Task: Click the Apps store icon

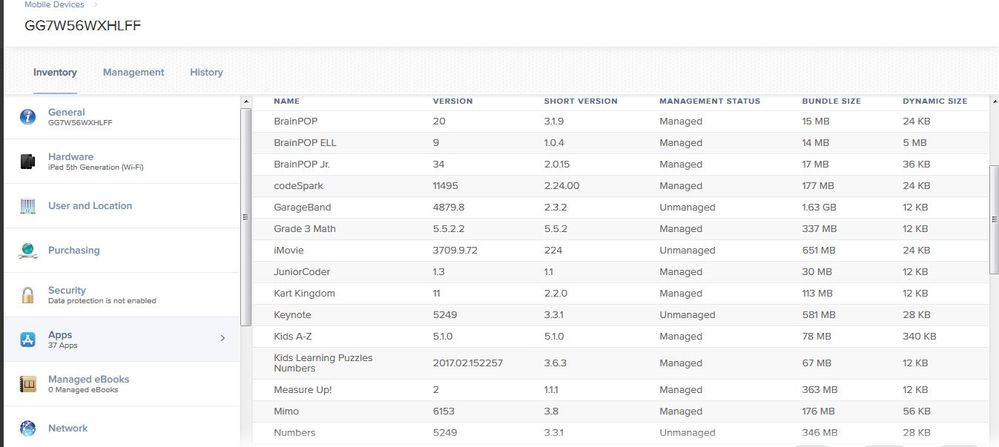Action: pyautogui.click(x=27, y=339)
